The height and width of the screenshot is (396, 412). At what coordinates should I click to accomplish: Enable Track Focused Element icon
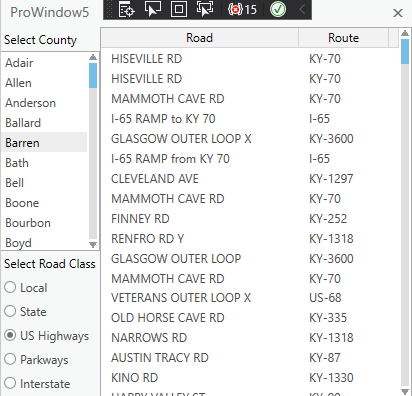pos(205,9)
